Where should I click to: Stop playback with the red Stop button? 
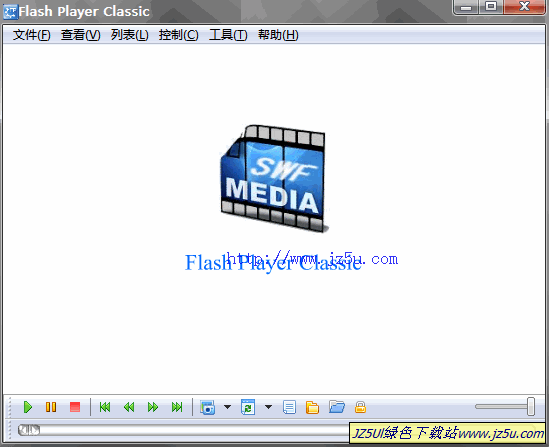coord(75,407)
